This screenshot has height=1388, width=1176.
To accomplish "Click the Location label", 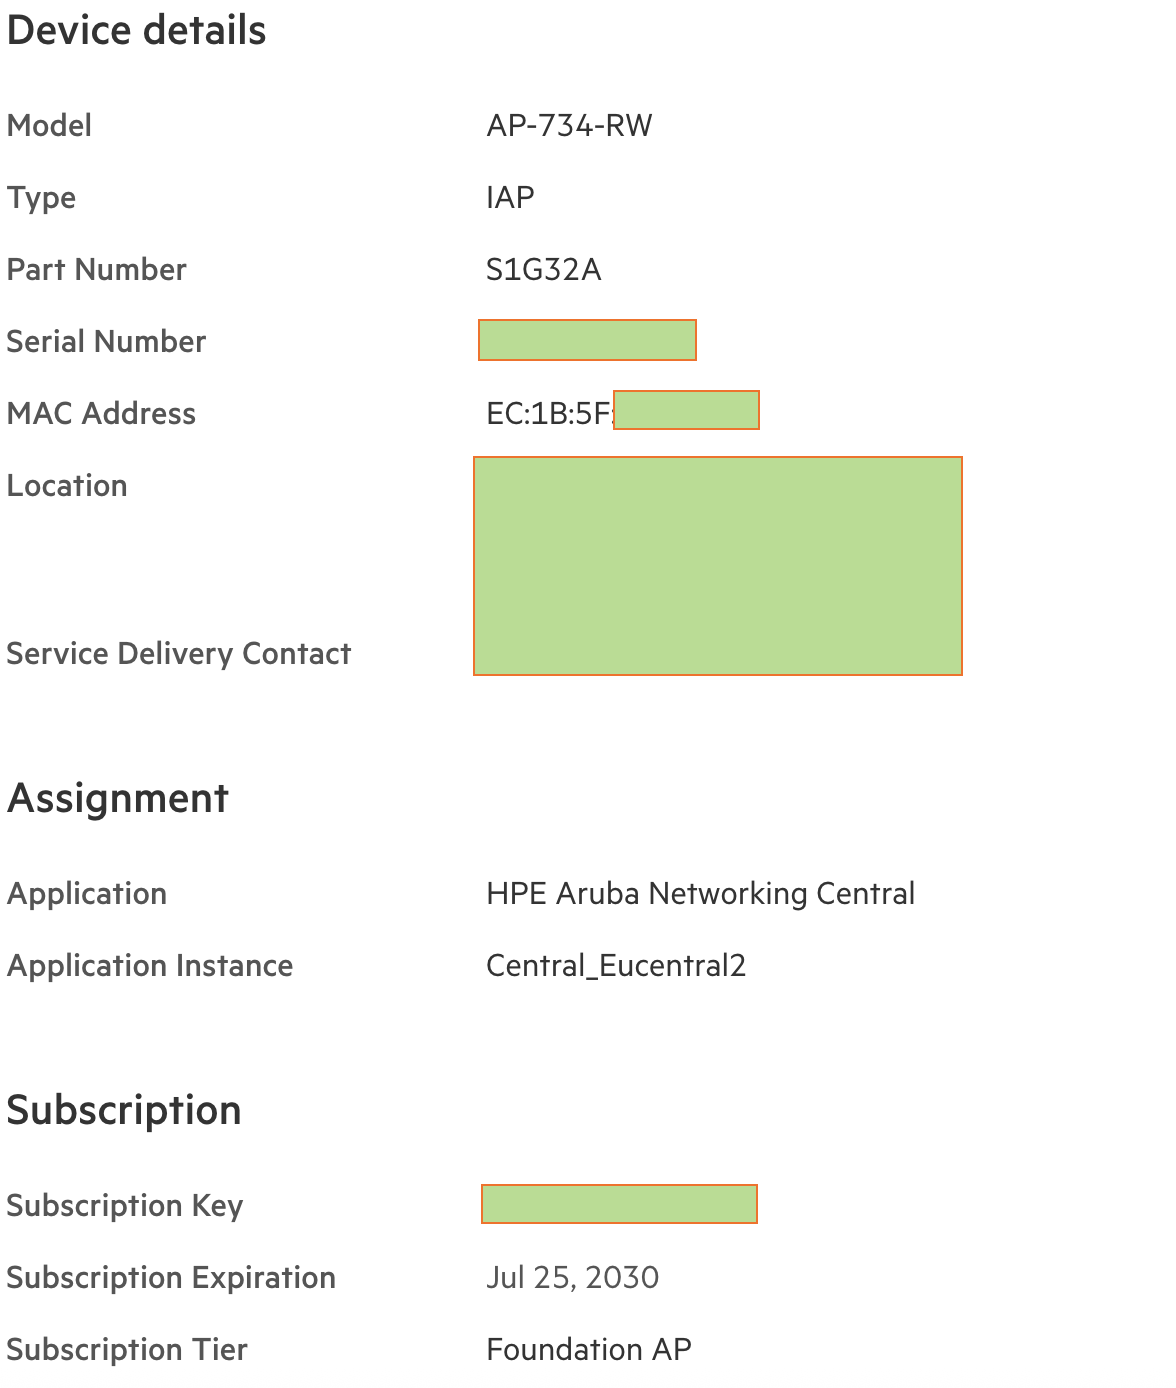I will [67, 486].
